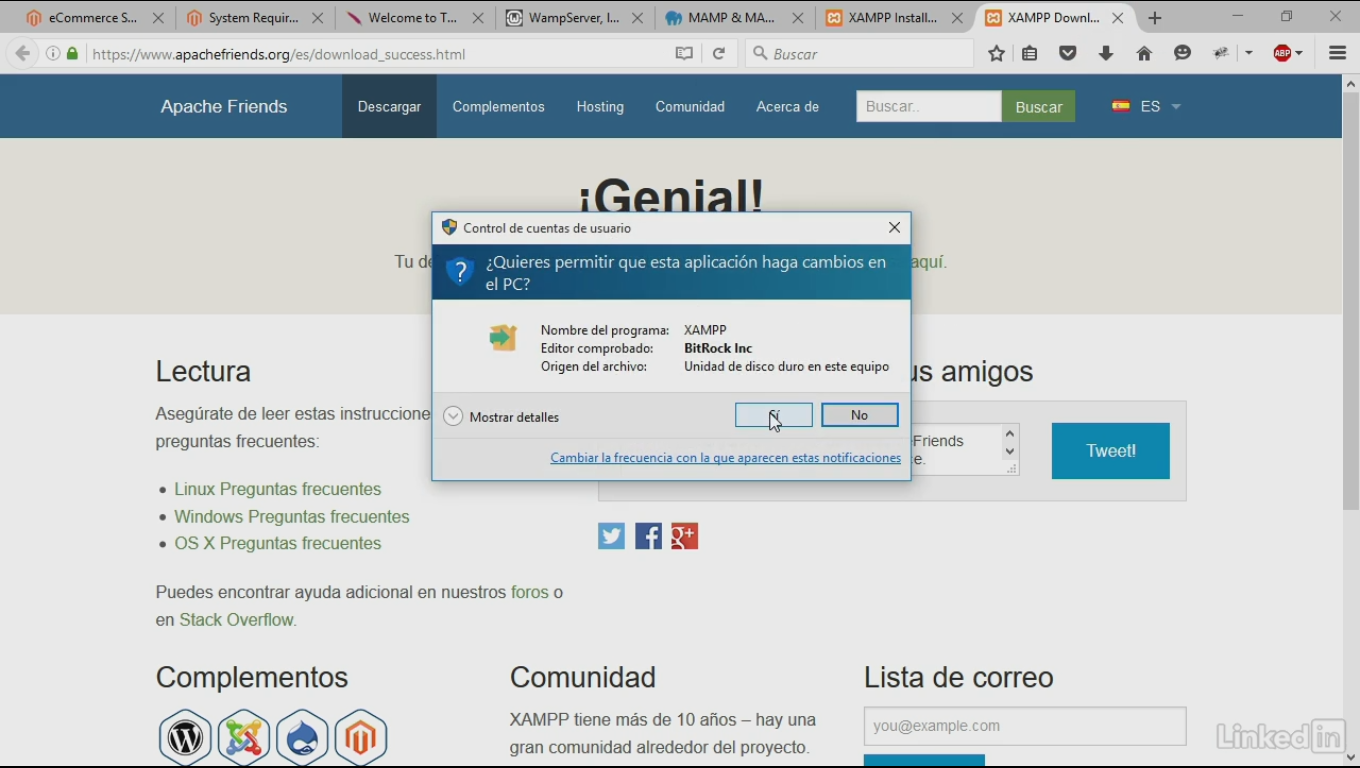Click the green padlock security icon
This screenshot has height=768, width=1360.
click(x=72, y=54)
